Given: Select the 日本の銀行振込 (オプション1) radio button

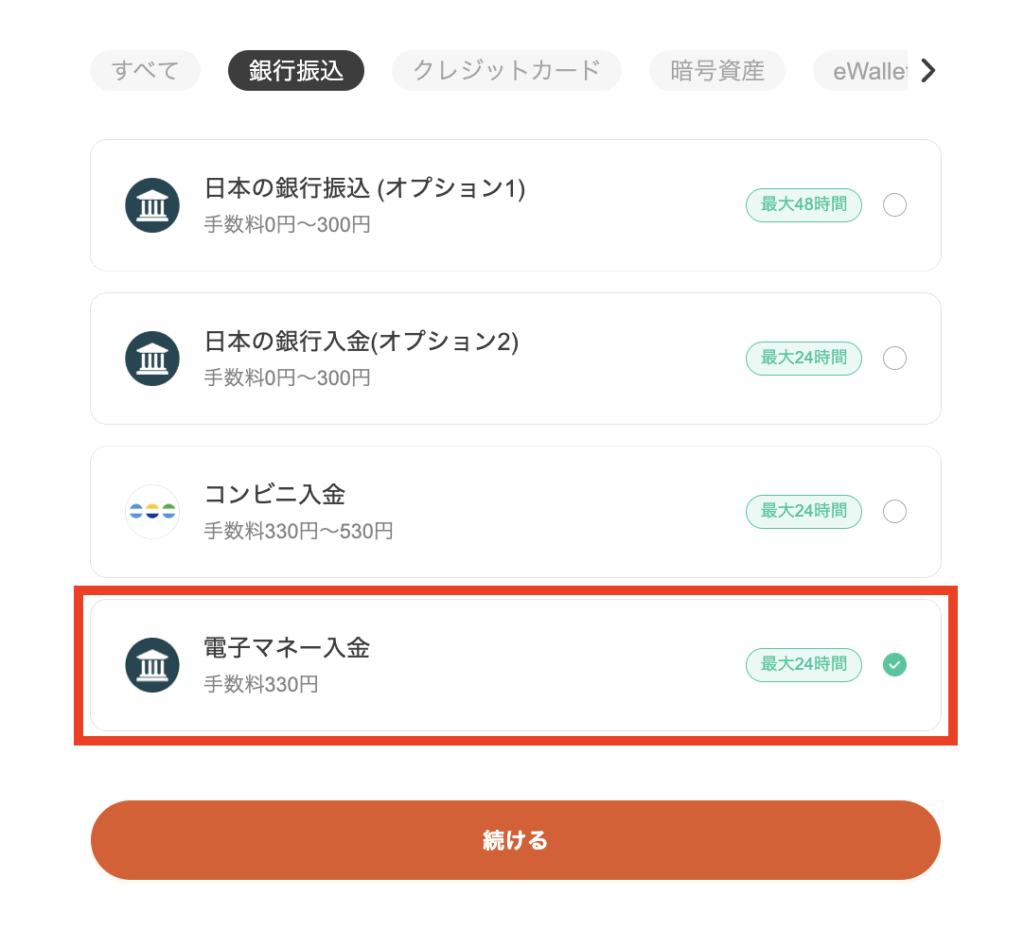Looking at the screenshot, I should [x=894, y=205].
